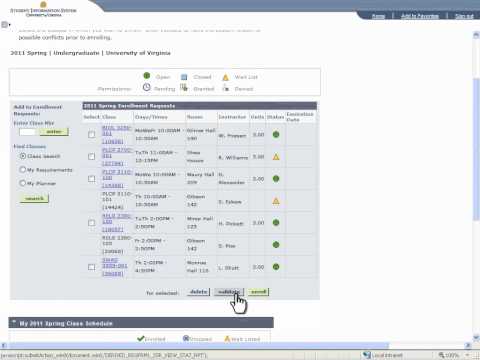Screen dimensions: 480x360
Task: Click open status icon in Monroe Hall row
Action: coord(276,267)
